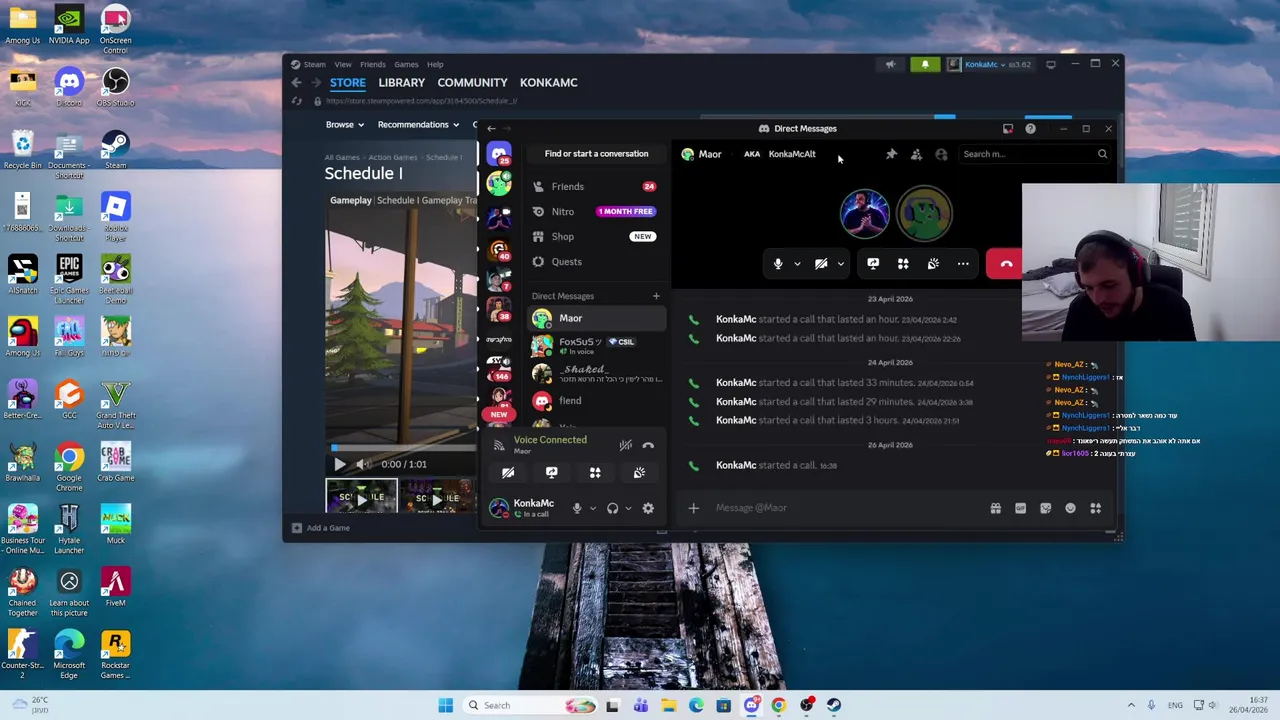Open Discord inbox icon in title bar
The height and width of the screenshot is (720, 1280).
pos(1008,128)
